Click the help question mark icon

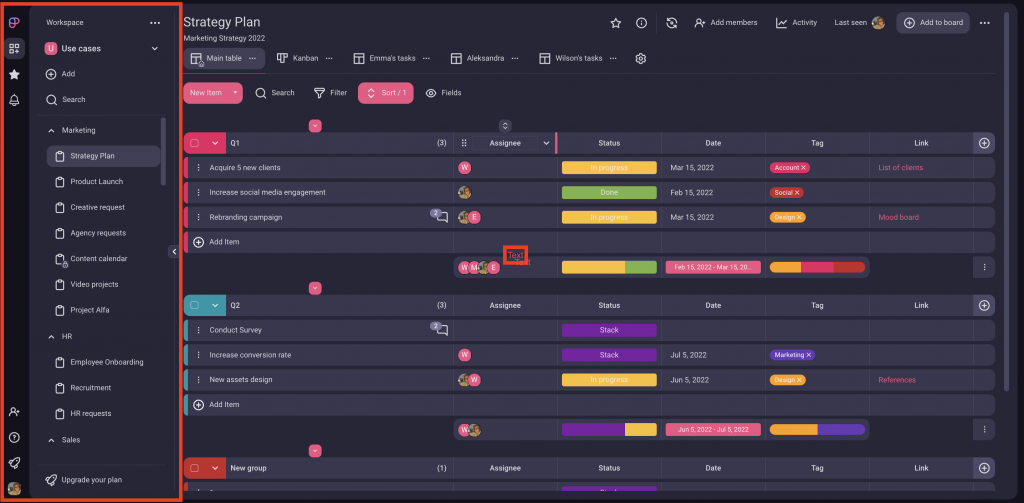(14, 437)
